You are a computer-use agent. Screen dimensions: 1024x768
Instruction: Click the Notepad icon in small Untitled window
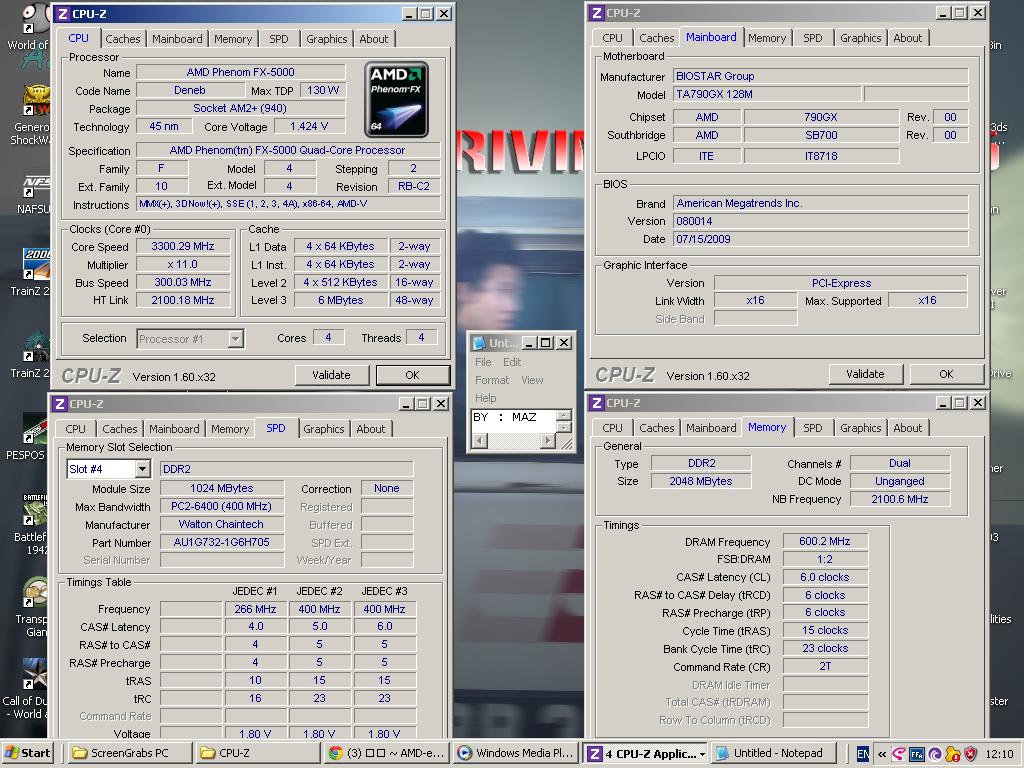pos(479,342)
